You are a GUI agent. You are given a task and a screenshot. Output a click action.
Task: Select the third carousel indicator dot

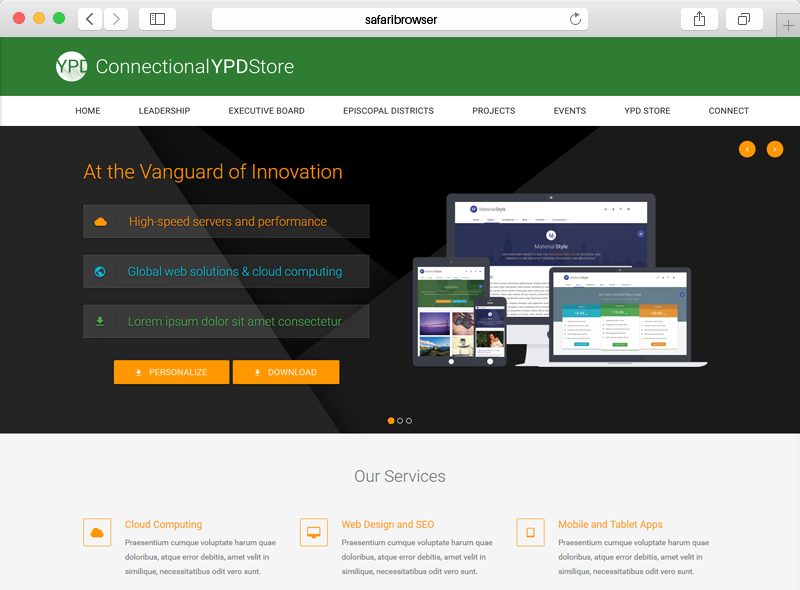(x=409, y=421)
